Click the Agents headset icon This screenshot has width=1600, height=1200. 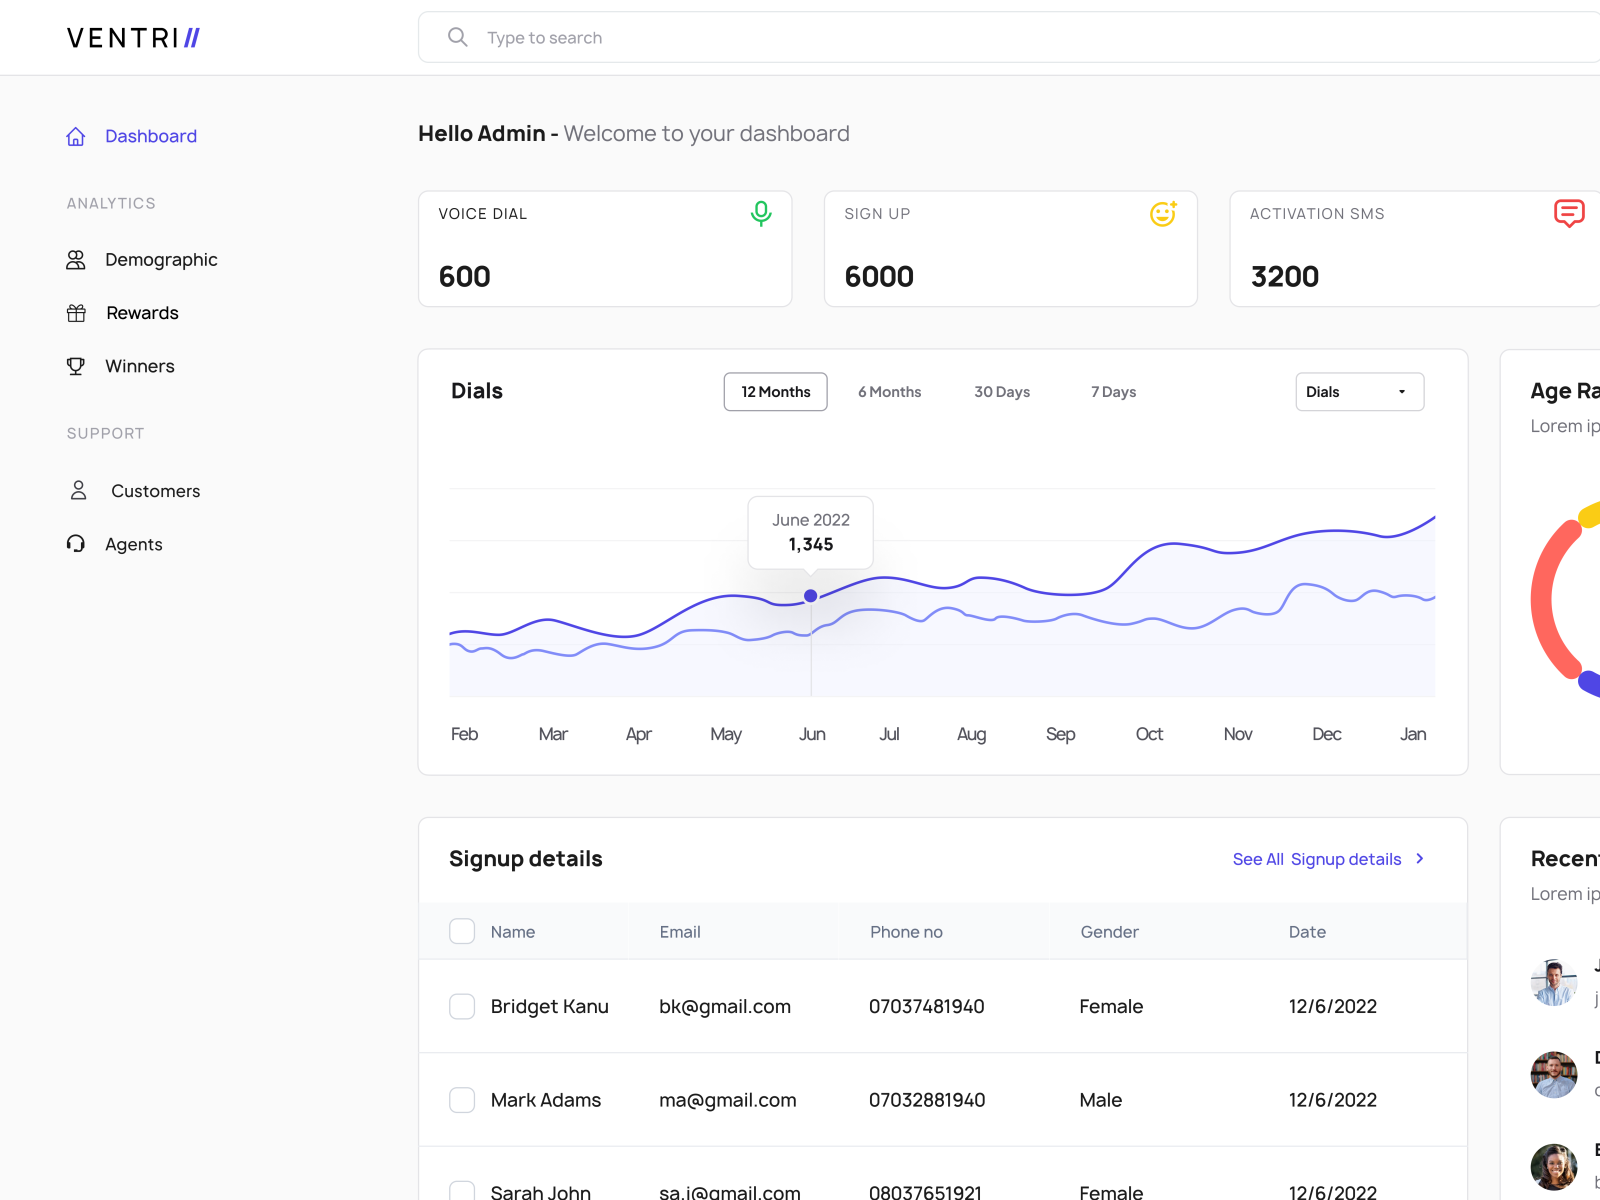(76, 543)
